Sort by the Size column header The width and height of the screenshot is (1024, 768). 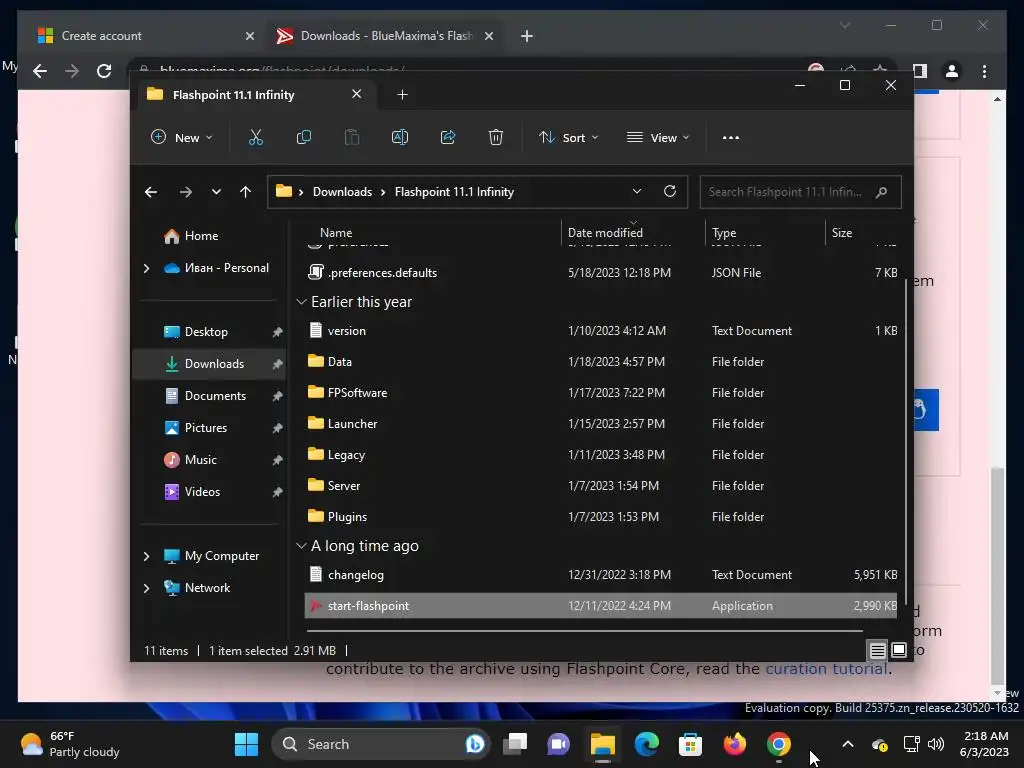(x=863, y=232)
